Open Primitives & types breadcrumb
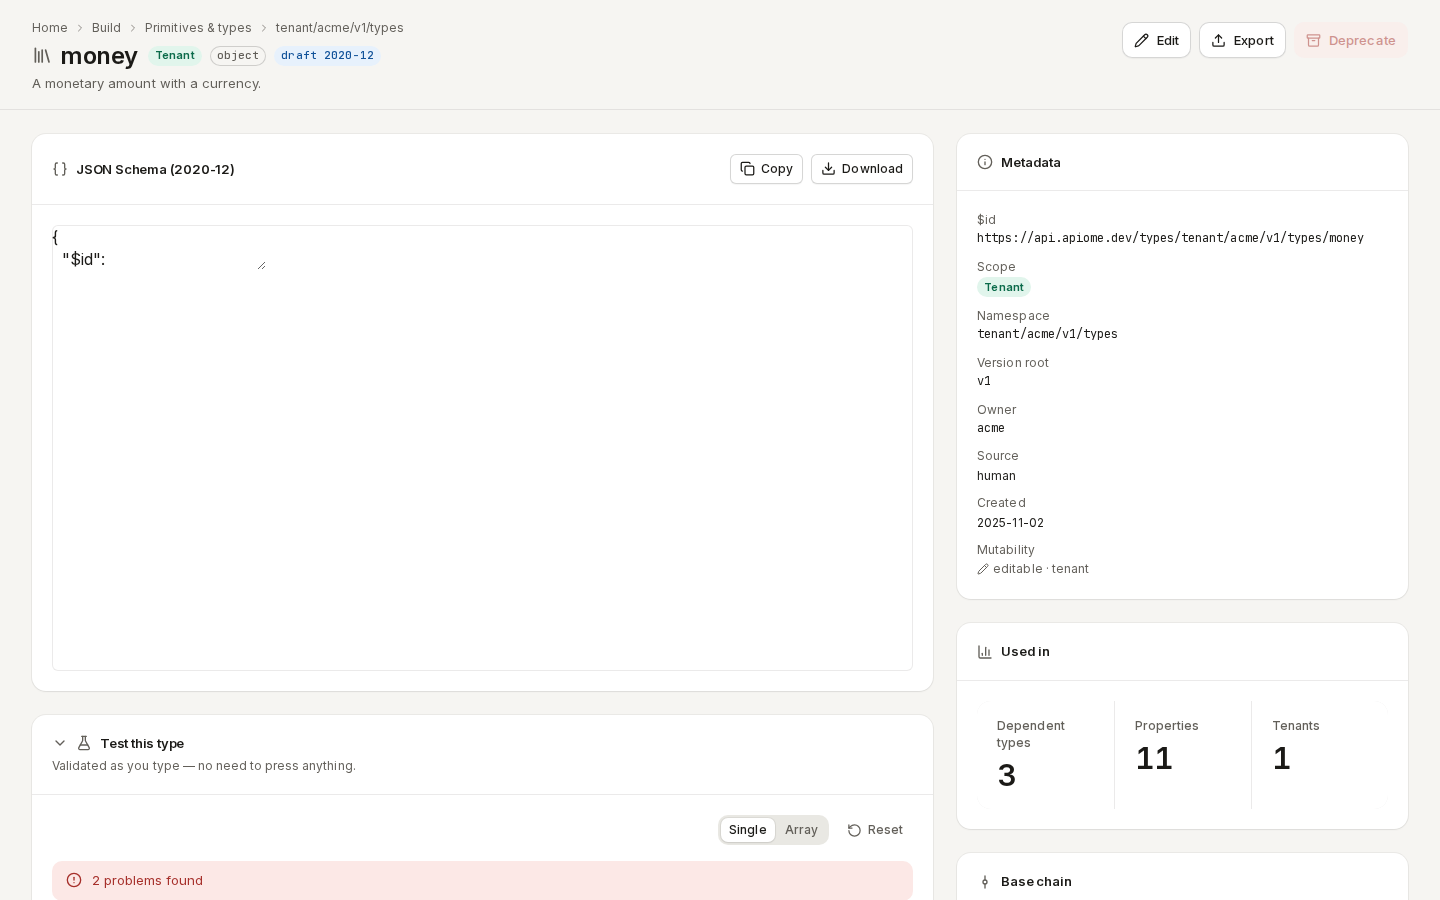The height and width of the screenshot is (900, 1440). tap(198, 28)
